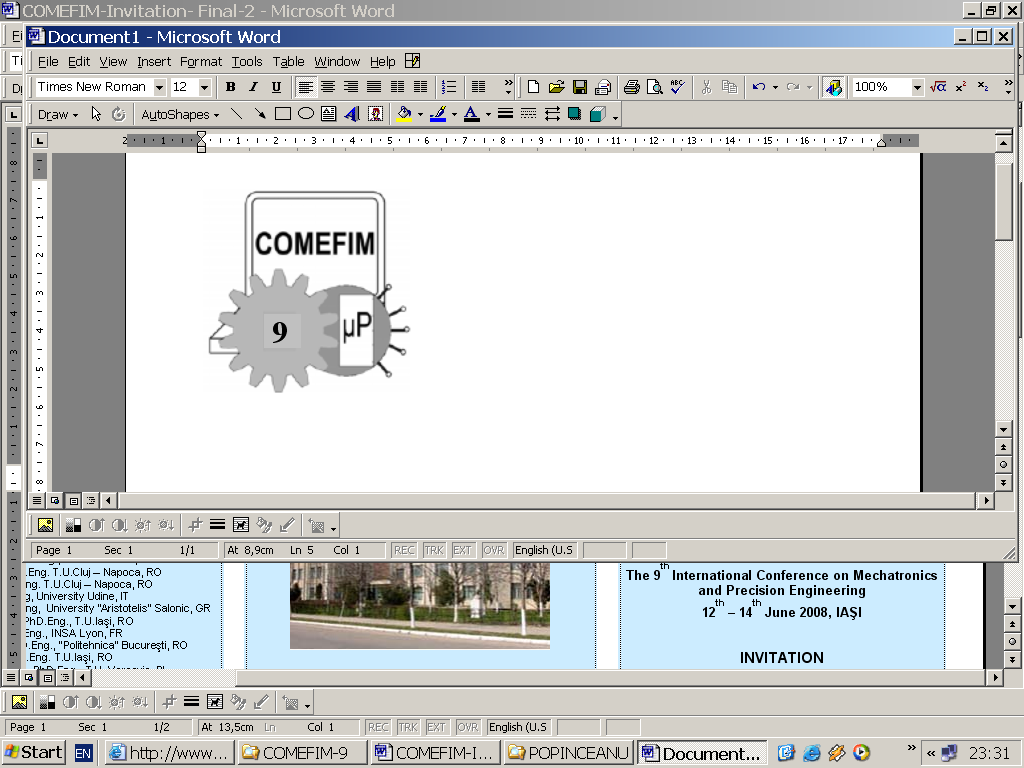Open the File menu

[48, 61]
